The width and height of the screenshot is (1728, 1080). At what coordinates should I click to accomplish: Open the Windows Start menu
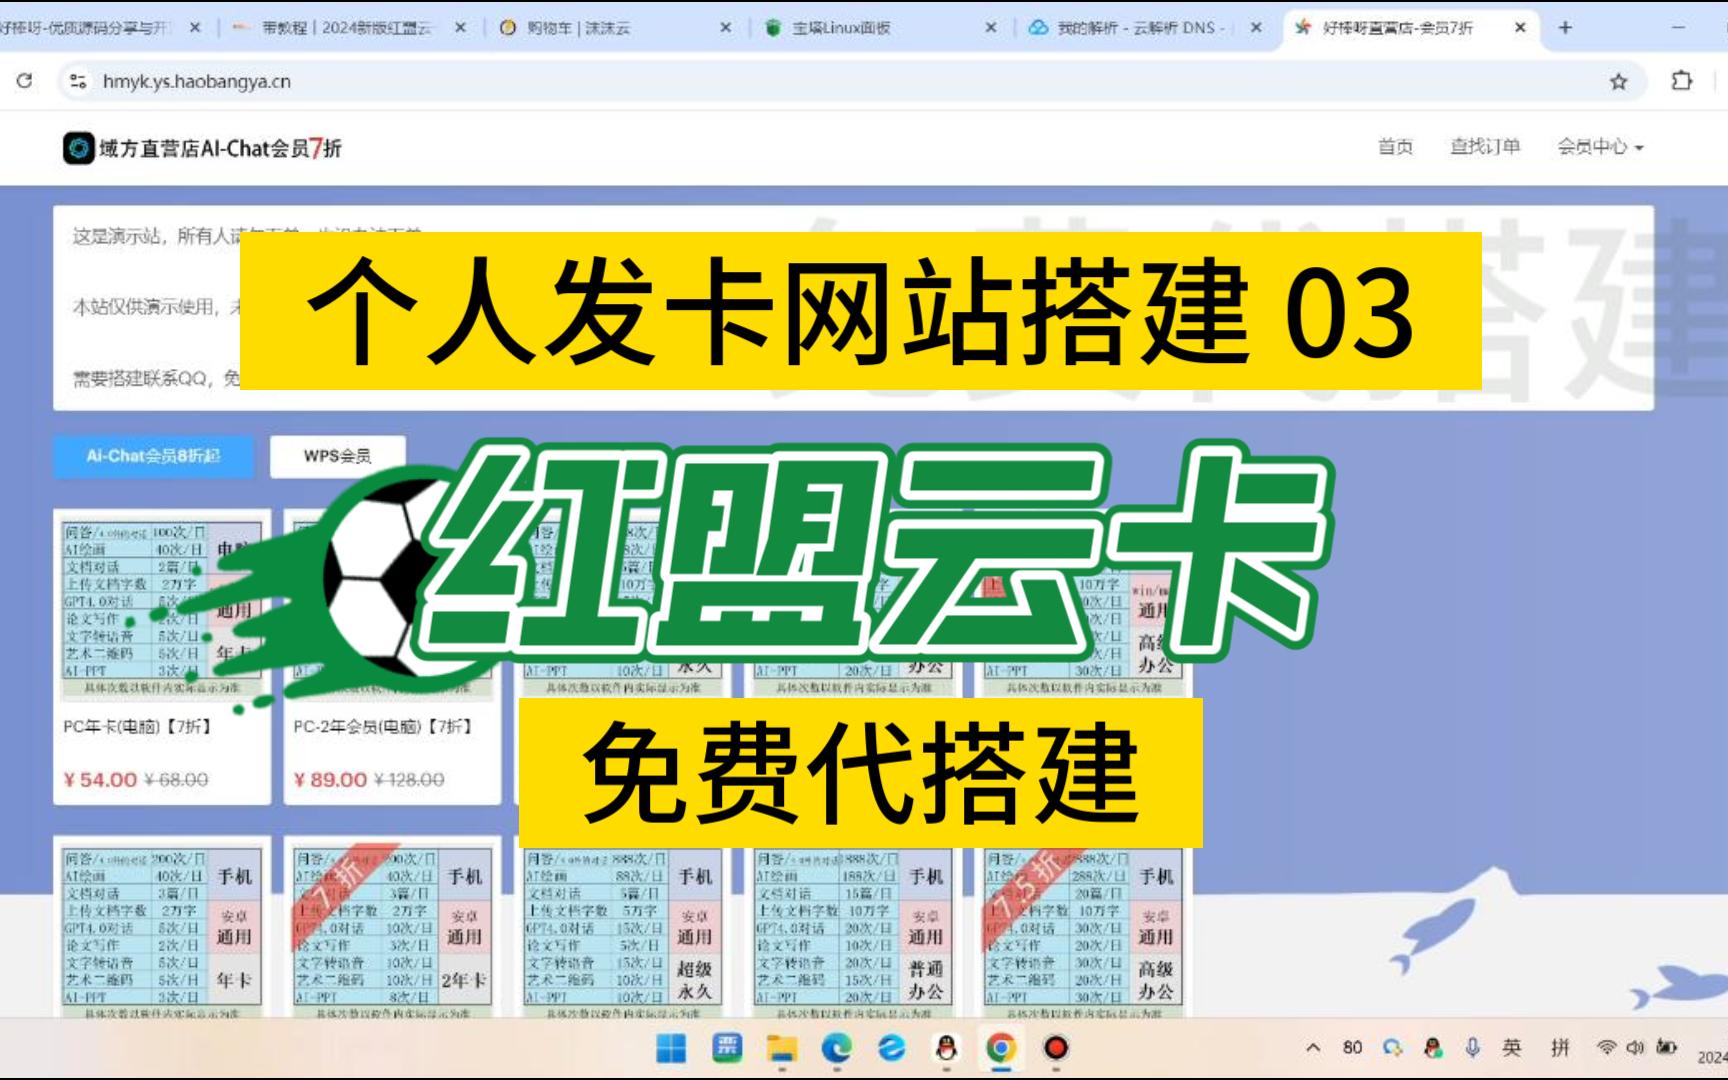point(671,1048)
